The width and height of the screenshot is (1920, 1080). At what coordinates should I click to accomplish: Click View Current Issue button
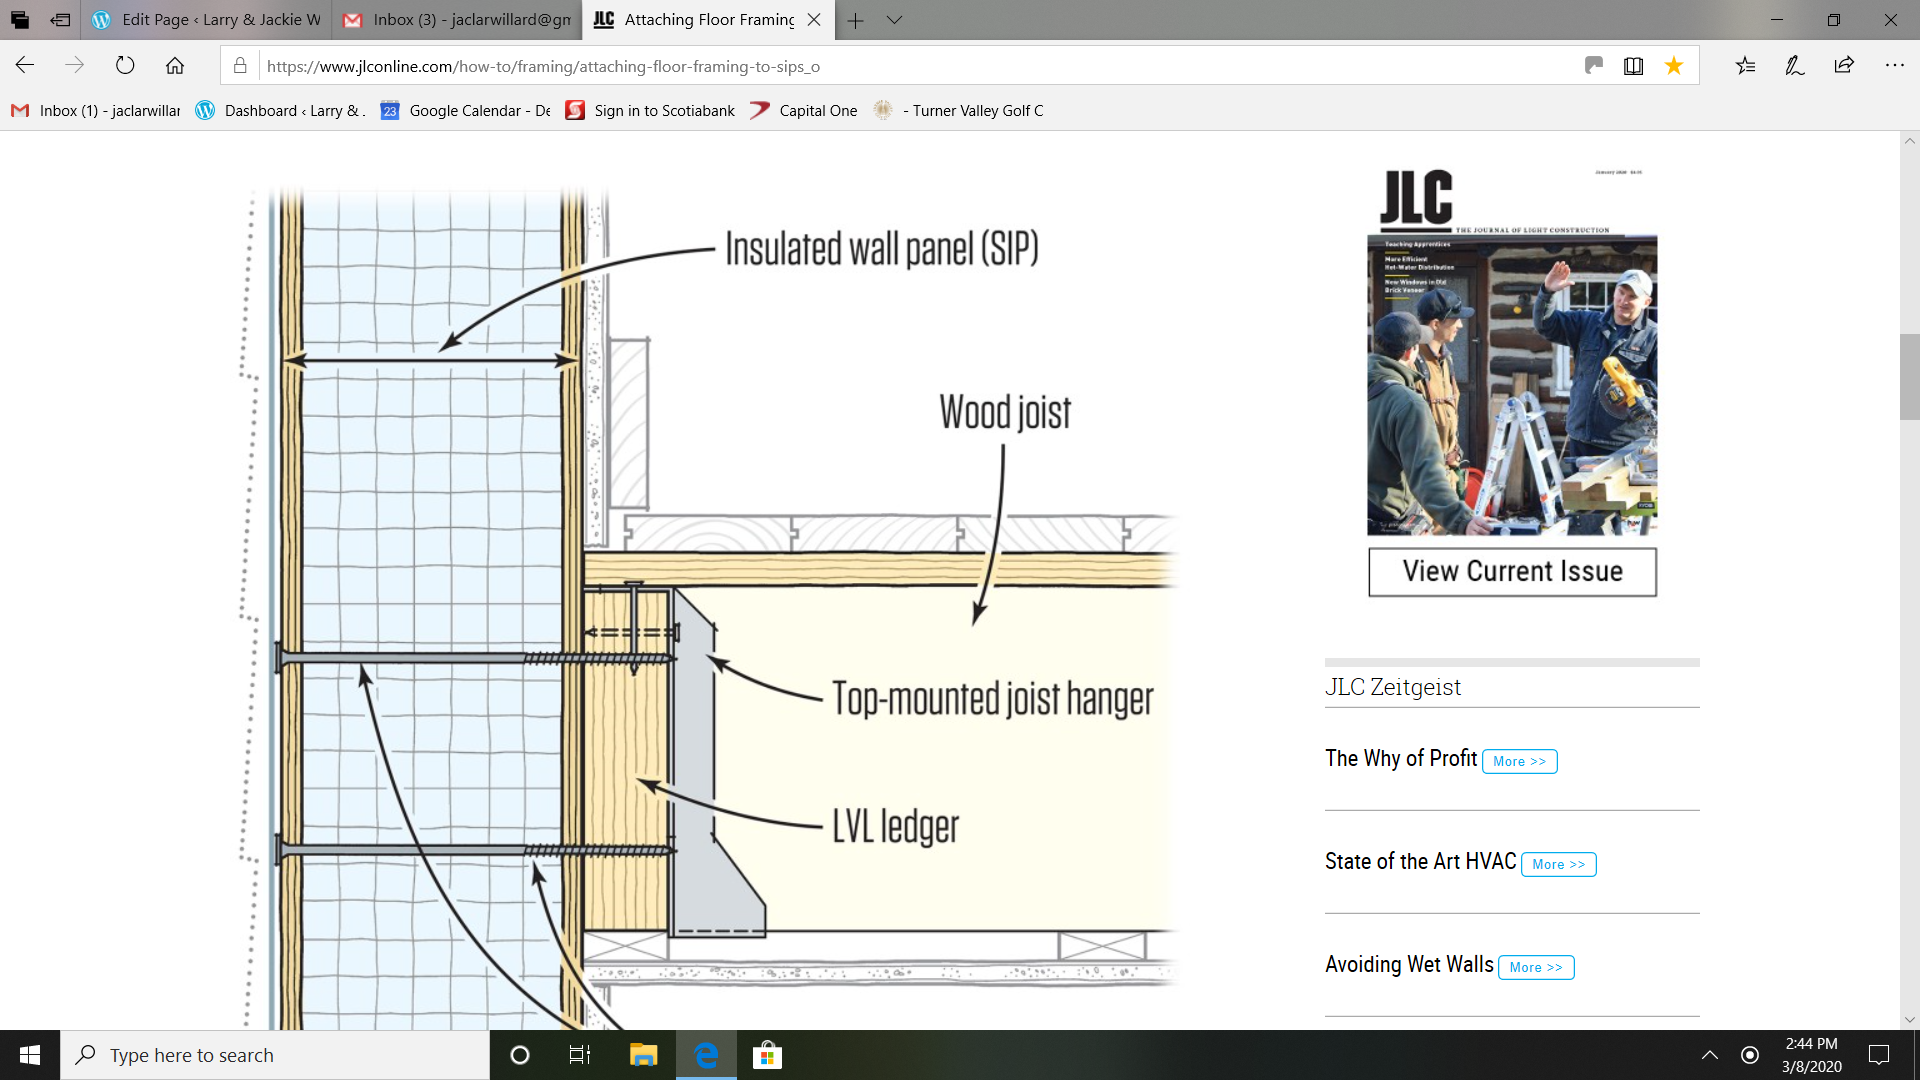point(1512,572)
